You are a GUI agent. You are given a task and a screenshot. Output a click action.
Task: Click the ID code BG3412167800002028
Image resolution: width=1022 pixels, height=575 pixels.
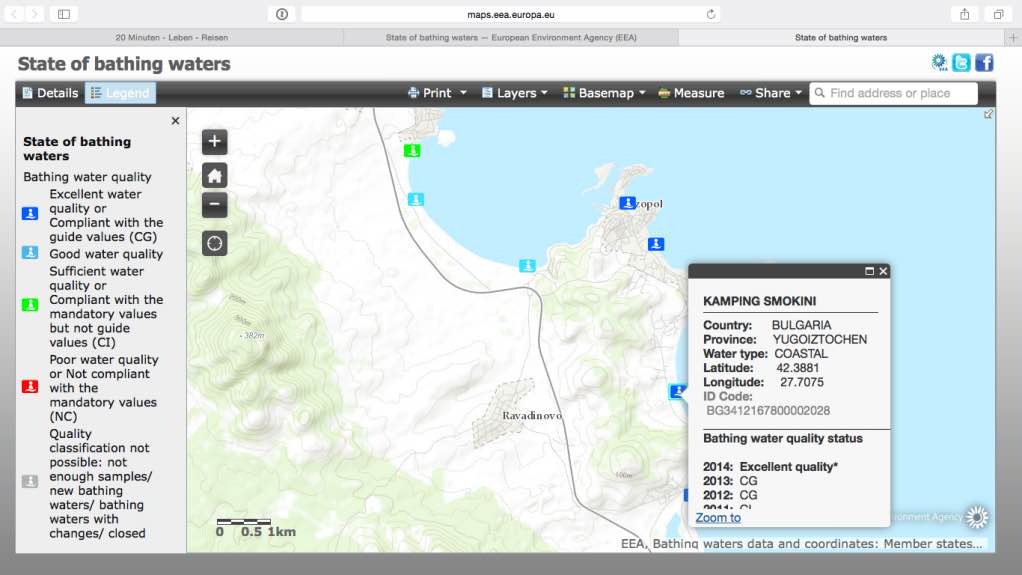point(768,411)
